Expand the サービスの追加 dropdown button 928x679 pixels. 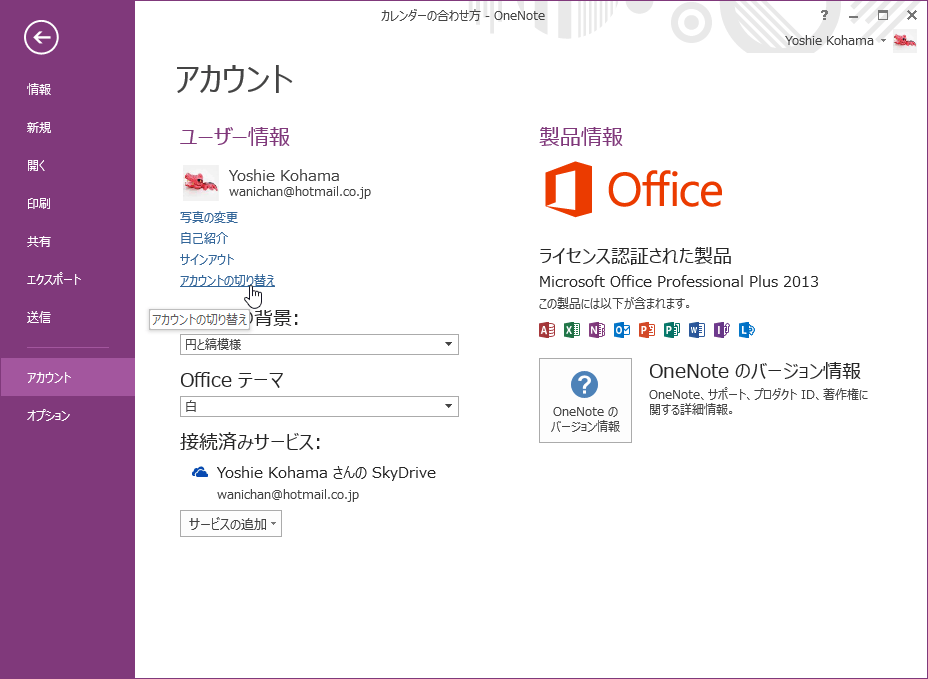pos(231,524)
